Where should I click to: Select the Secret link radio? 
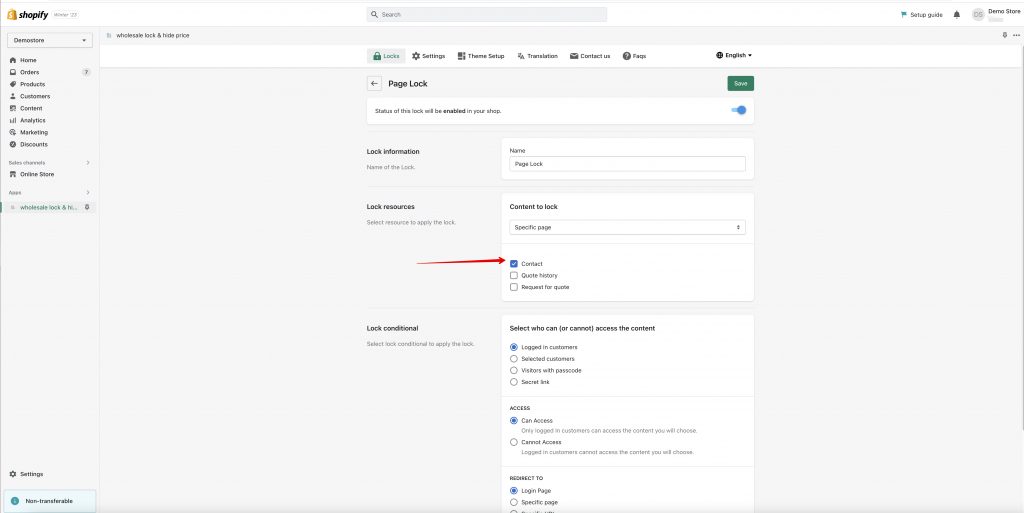pyautogui.click(x=514, y=382)
